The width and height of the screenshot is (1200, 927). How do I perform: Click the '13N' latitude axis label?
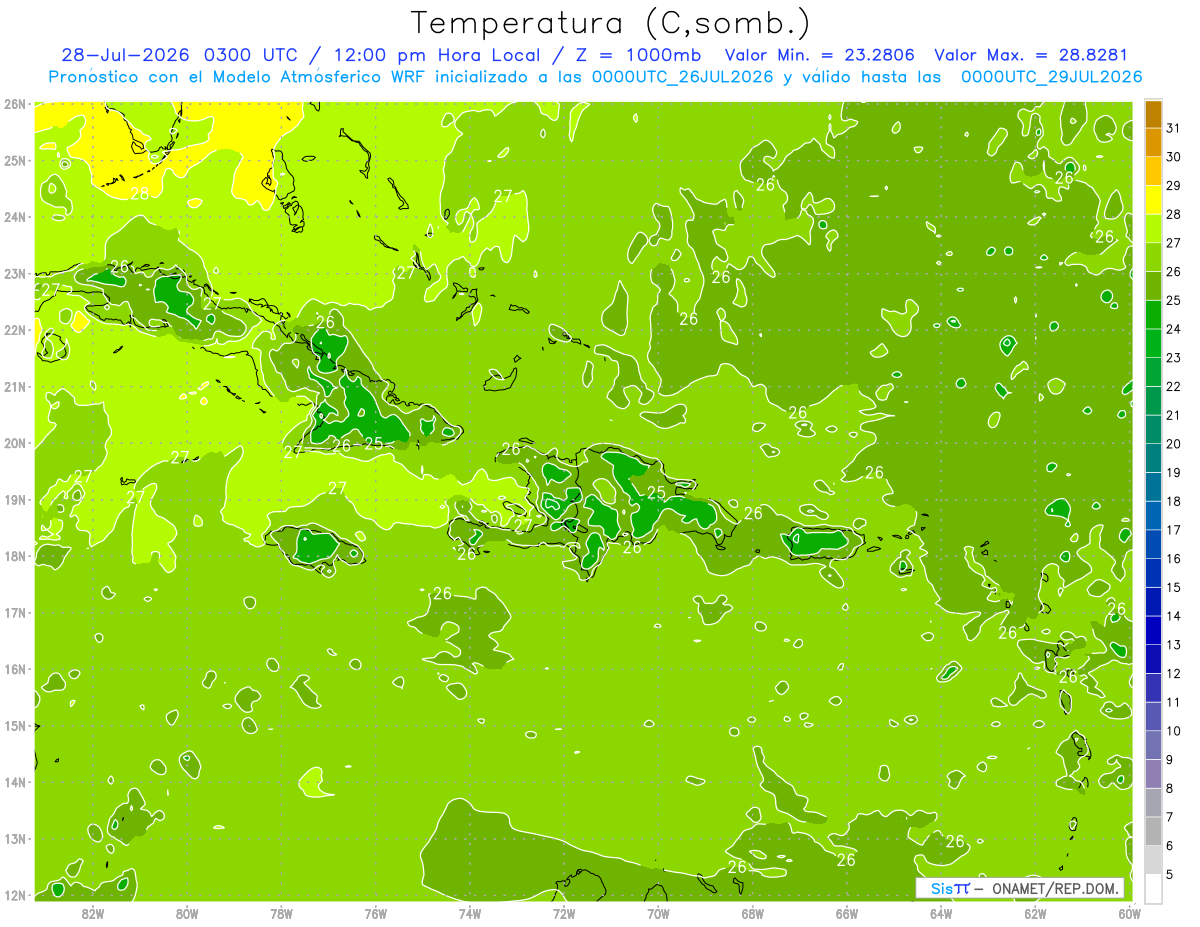(x=15, y=838)
